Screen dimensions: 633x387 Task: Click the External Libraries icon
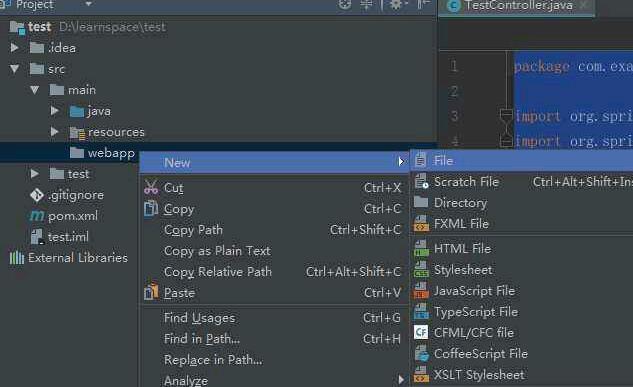click(x=17, y=257)
